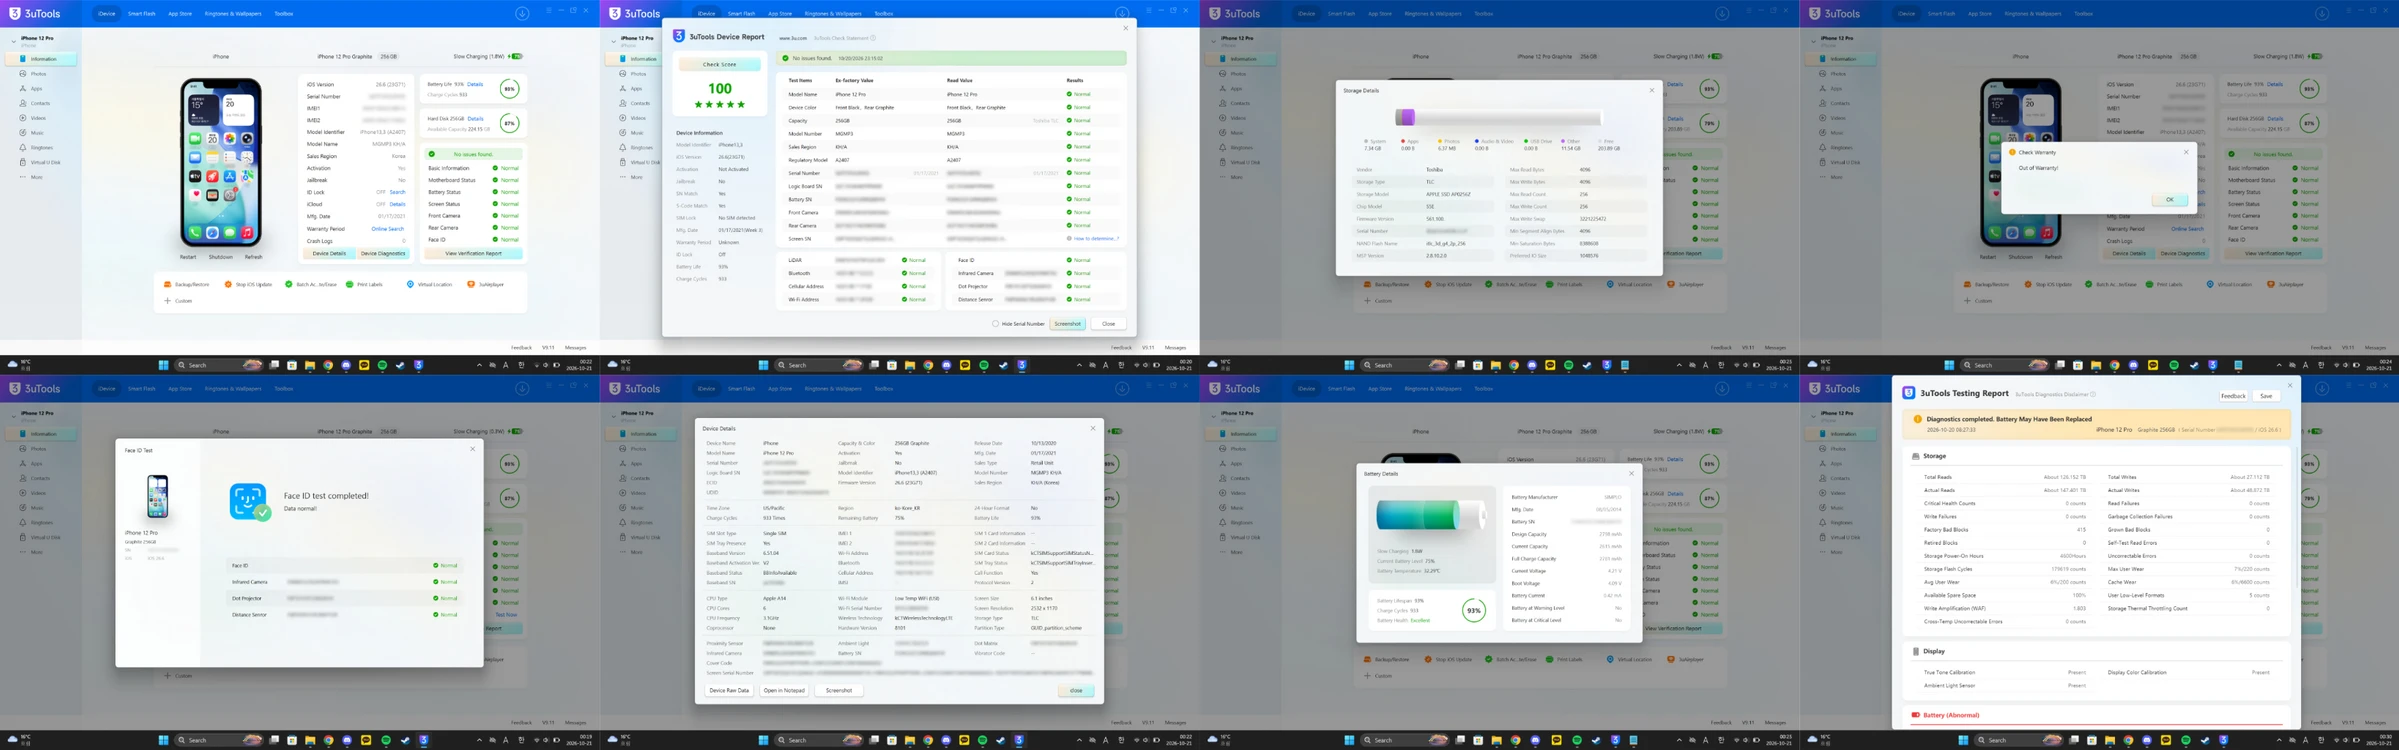The width and height of the screenshot is (2399, 750).
Task: Click Open in Notepad in Device Details
Action: click(783, 691)
